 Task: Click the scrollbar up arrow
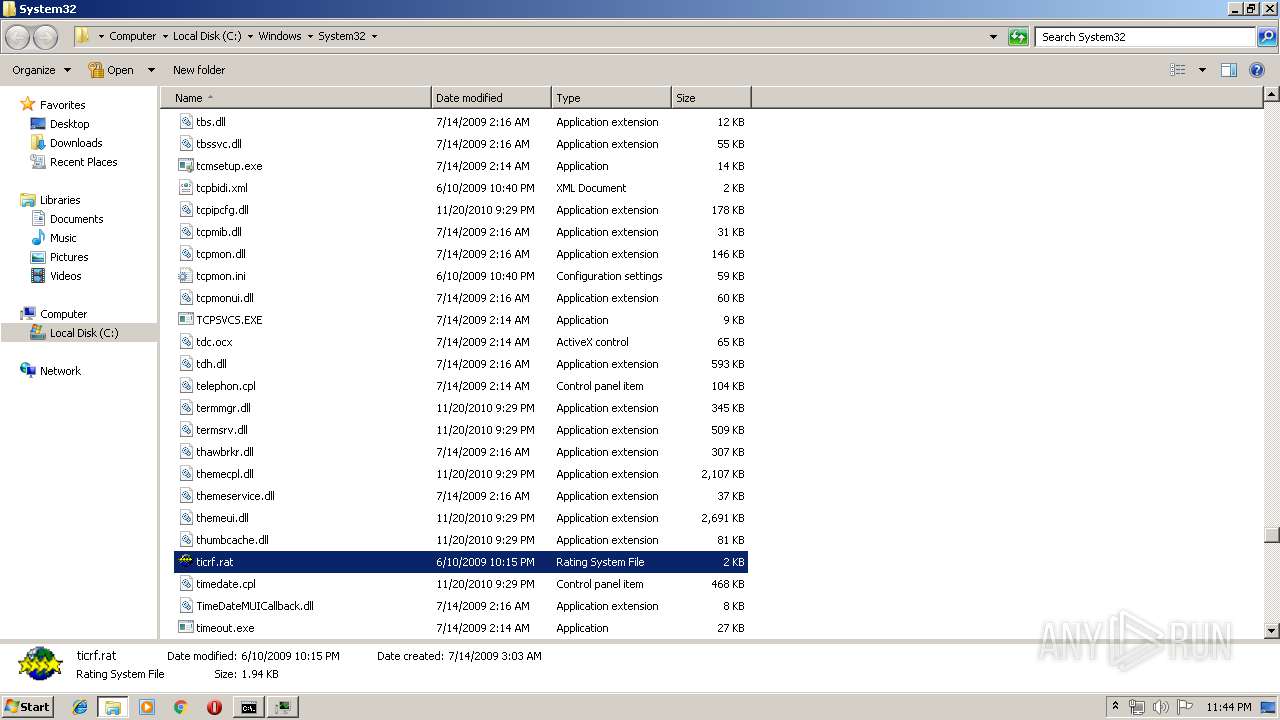pyautogui.click(x=1271, y=95)
